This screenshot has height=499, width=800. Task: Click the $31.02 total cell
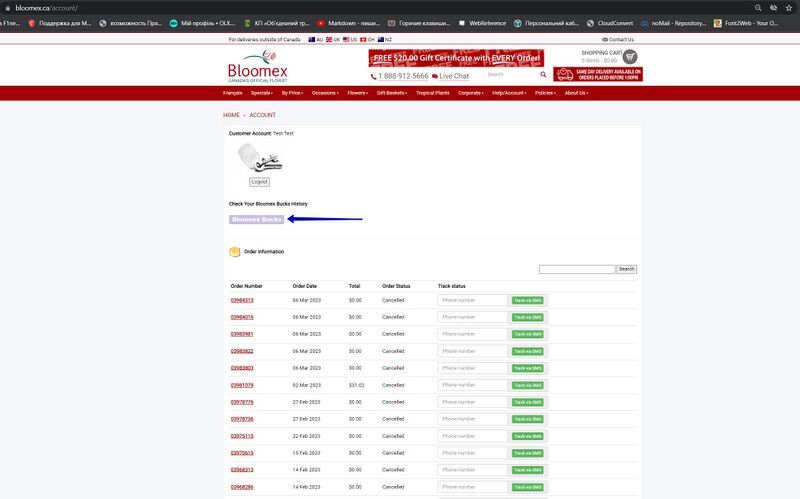point(356,385)
